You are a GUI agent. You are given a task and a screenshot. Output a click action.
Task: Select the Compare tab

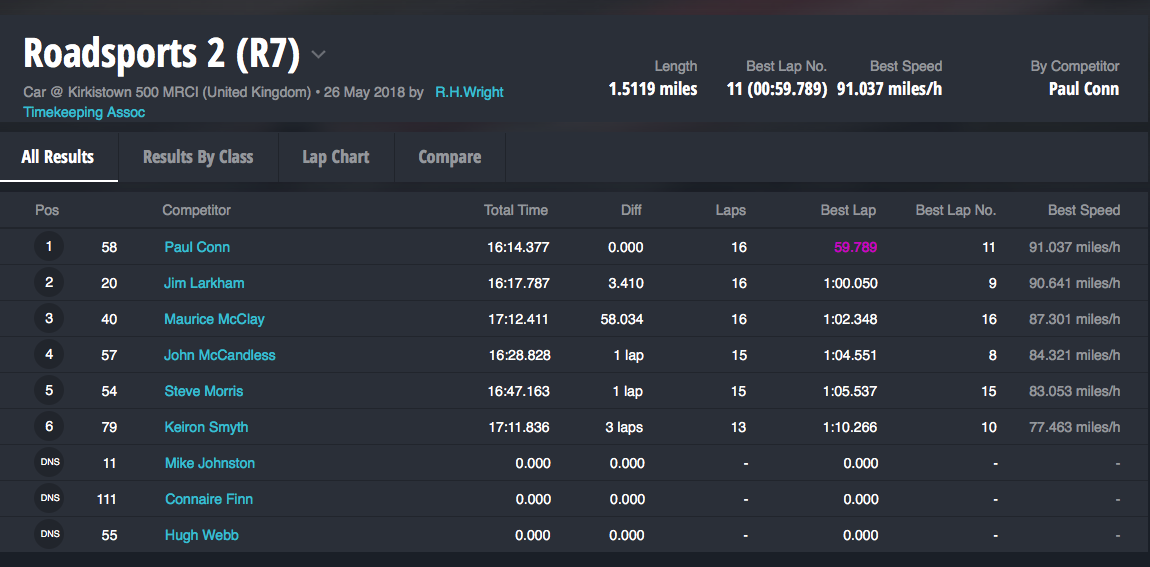[x=449, y=157]
